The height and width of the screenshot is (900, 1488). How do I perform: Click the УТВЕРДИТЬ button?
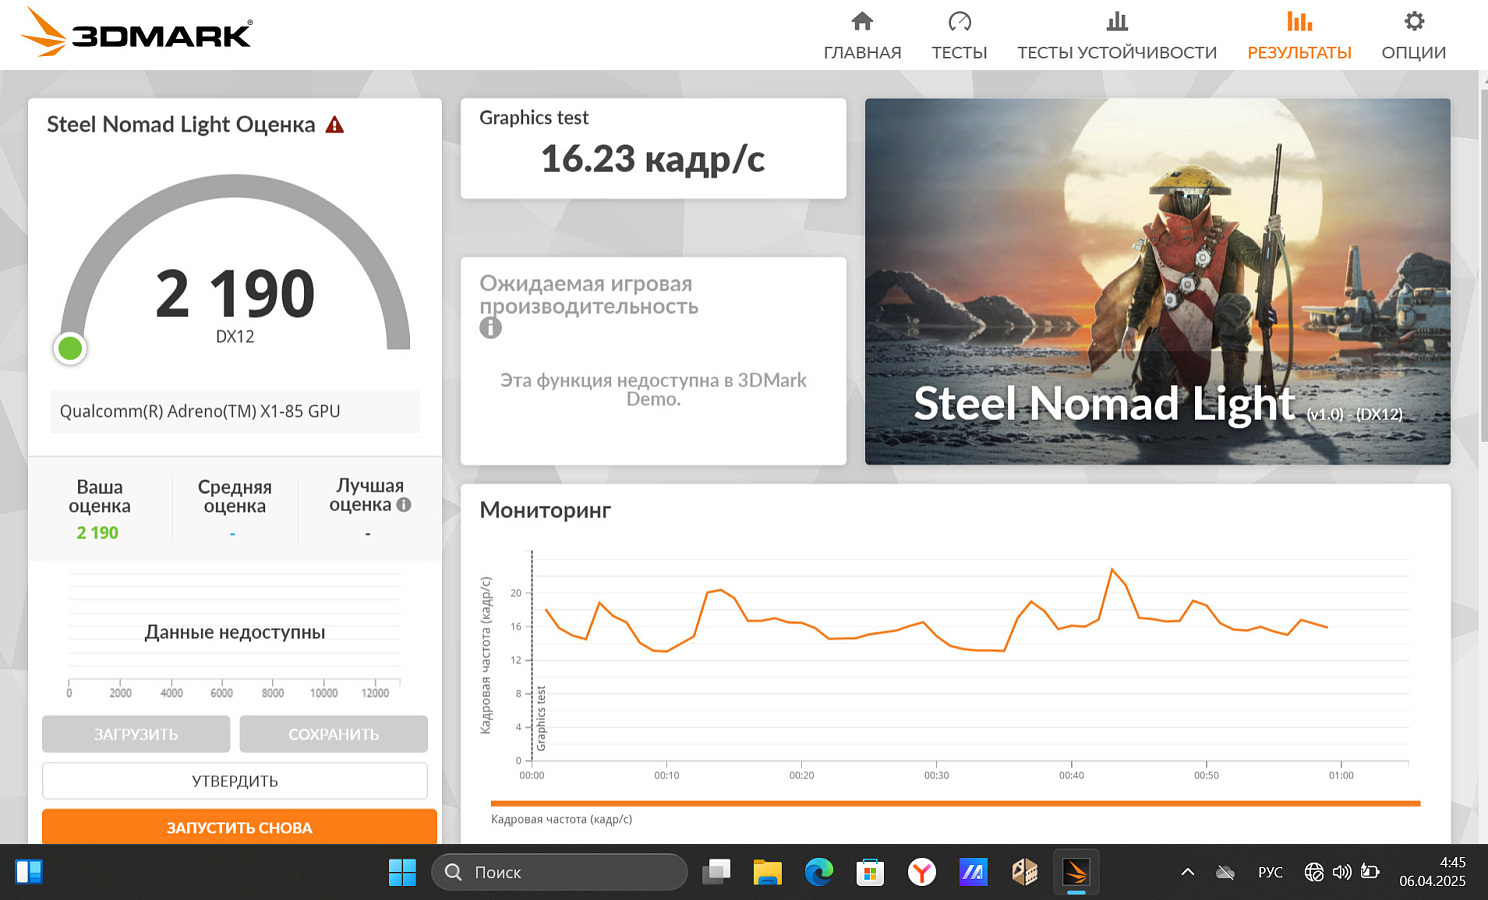235,781
